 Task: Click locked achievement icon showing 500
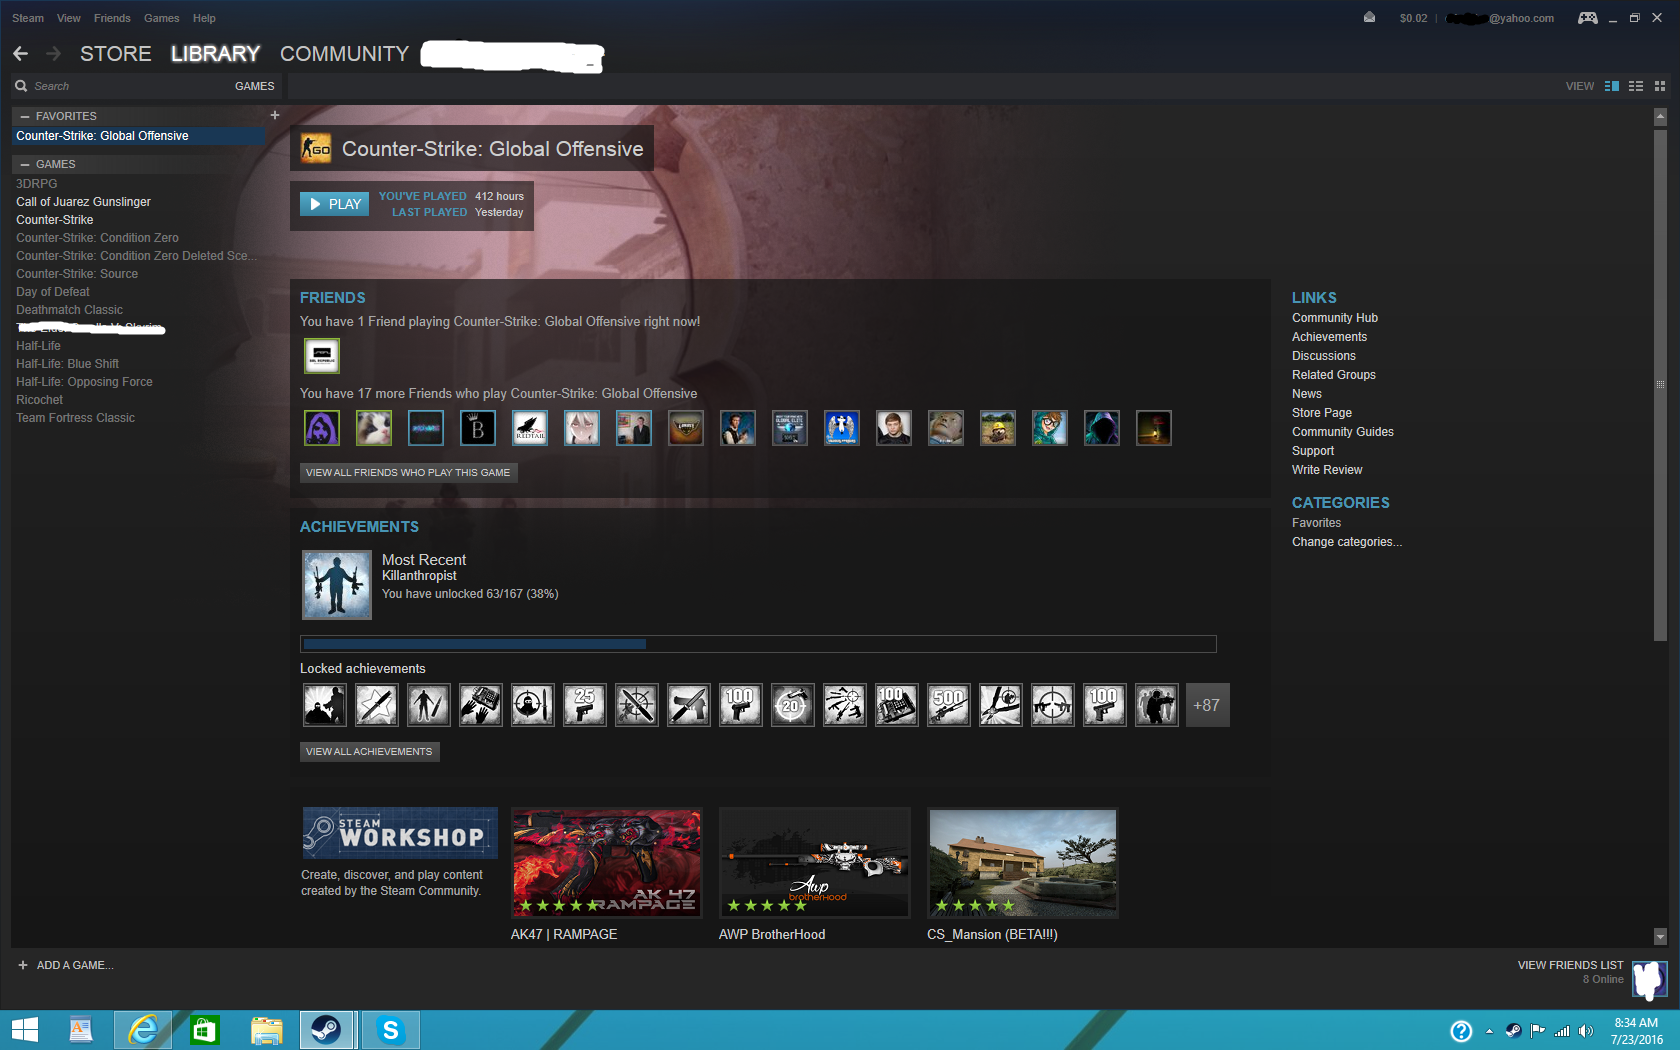[949, 705]
